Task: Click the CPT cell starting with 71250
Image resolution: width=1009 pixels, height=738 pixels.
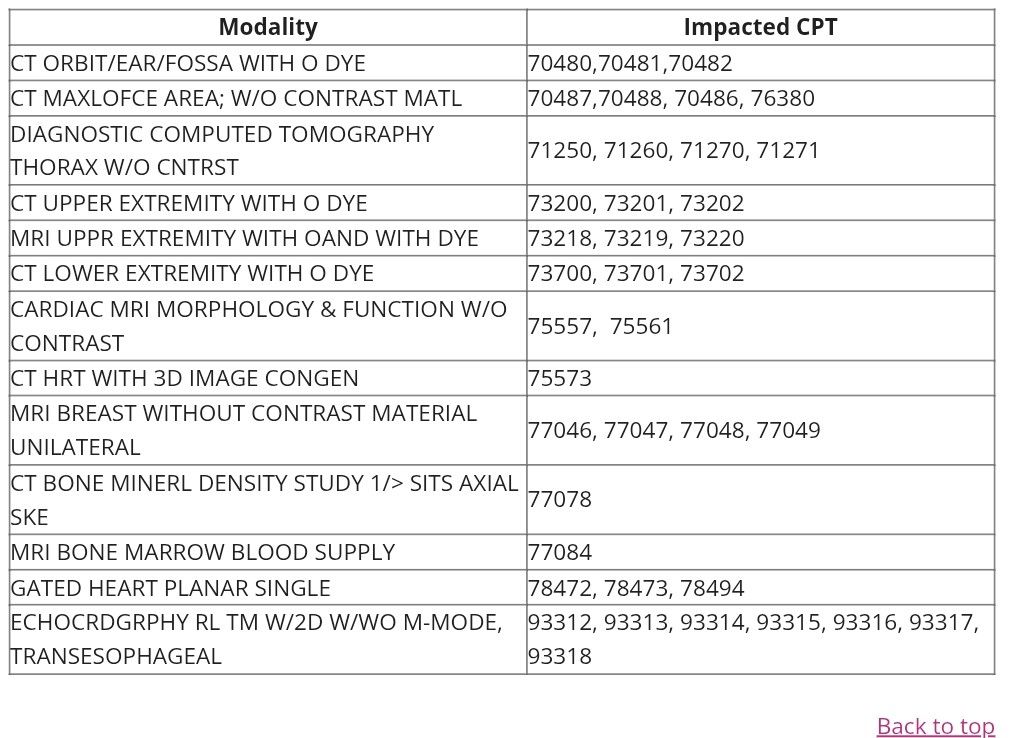Action: pyautogui.click(x=673, y=150)
